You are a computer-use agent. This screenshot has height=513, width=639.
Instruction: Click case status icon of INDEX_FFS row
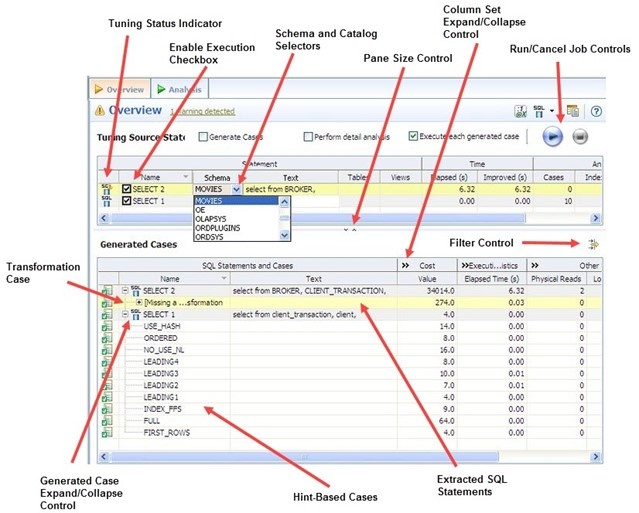coord(107,409)
